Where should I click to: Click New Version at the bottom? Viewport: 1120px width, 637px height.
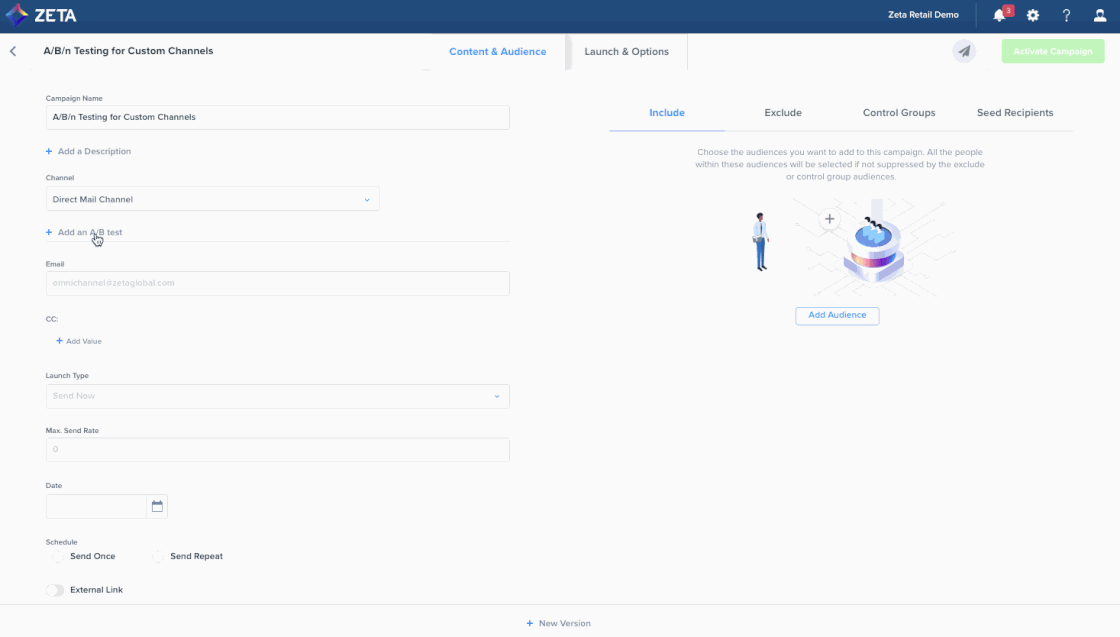[x=559, y=623]
